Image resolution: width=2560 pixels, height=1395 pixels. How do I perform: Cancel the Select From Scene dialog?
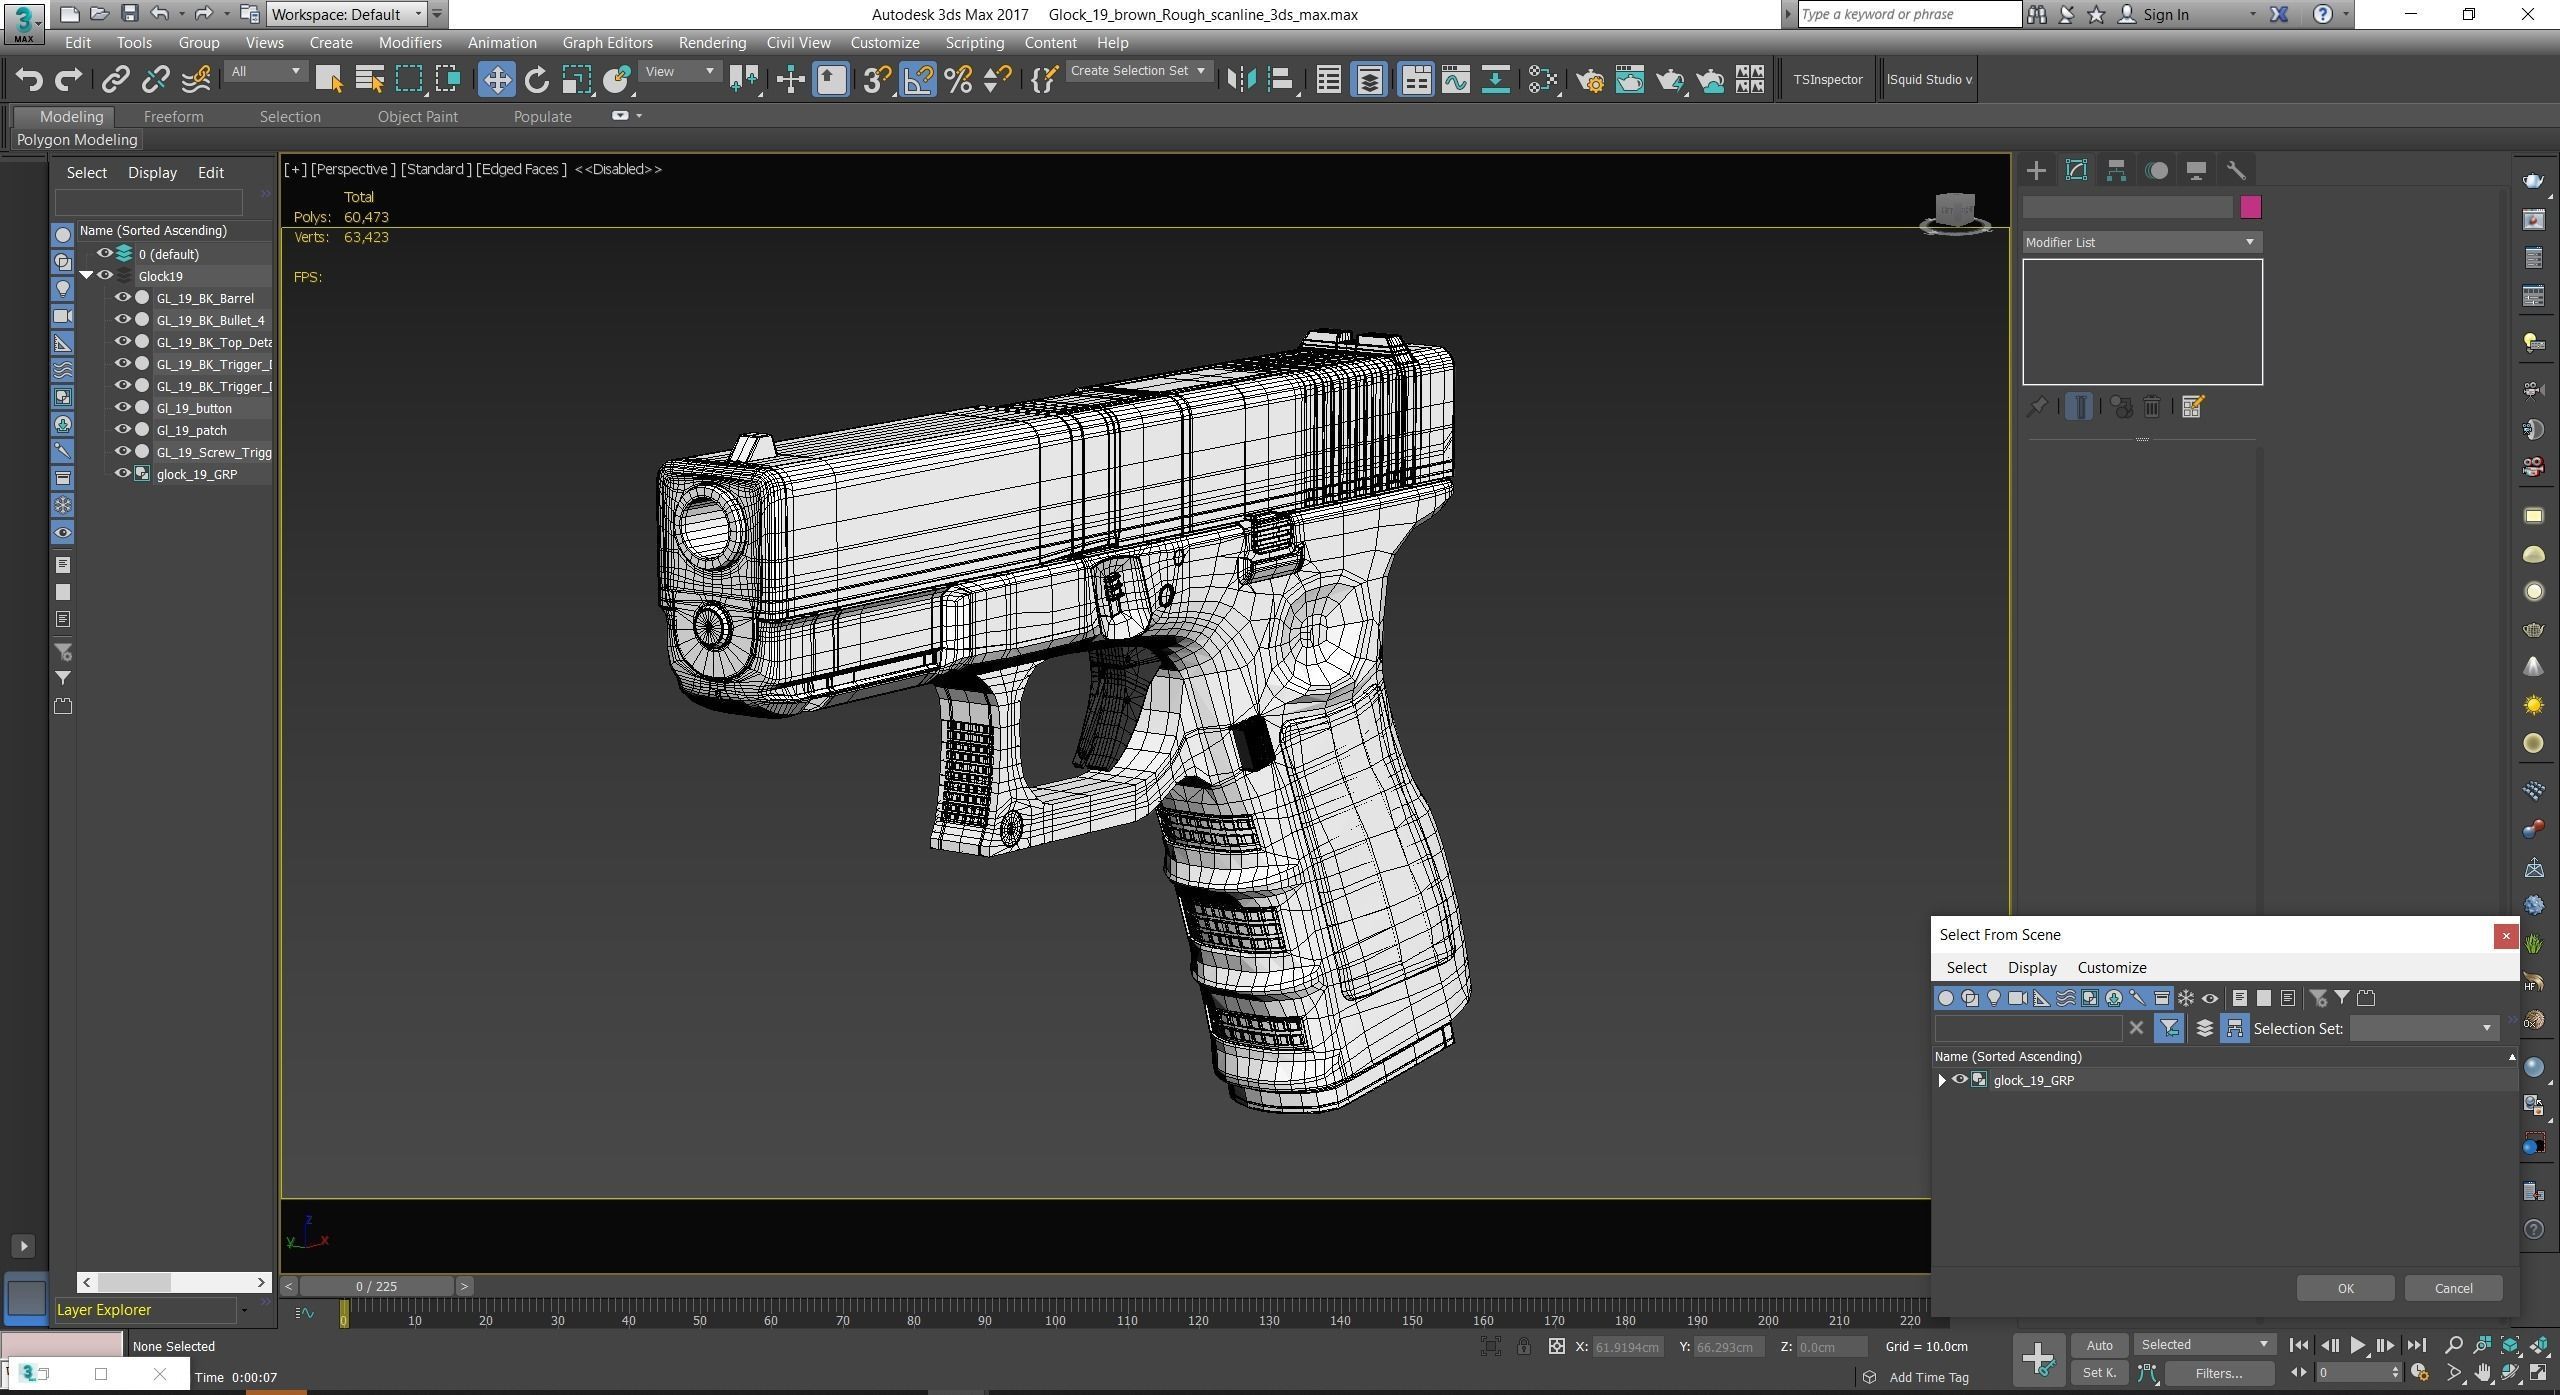click(x=2452, y=1288)
